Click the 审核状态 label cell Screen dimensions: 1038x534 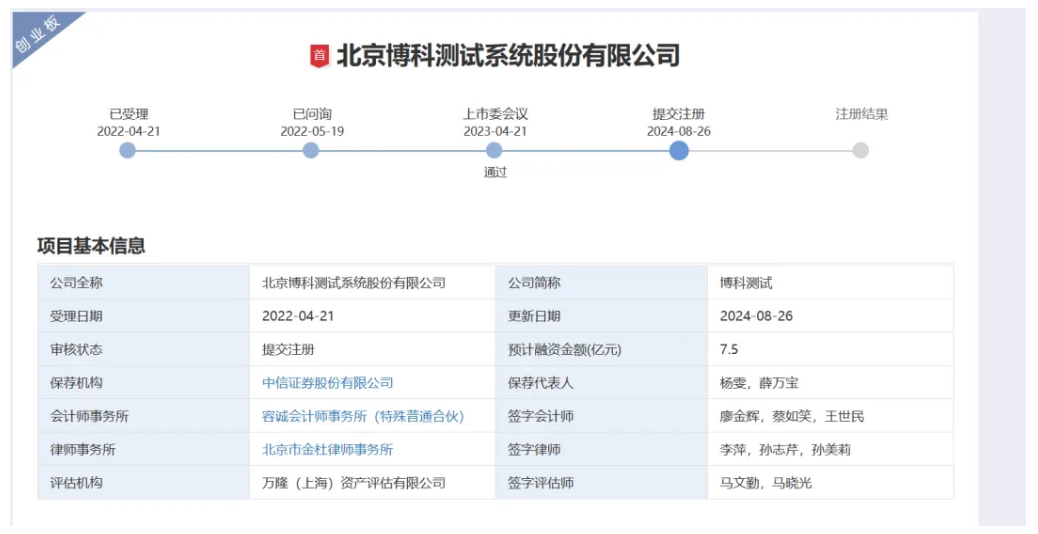pos(144,349)
